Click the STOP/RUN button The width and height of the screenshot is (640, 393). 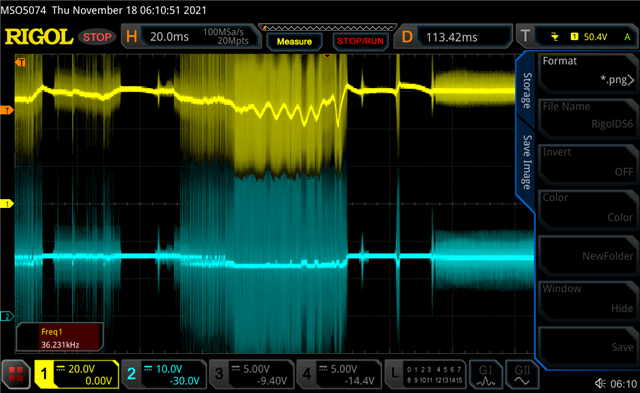(360, 42)
